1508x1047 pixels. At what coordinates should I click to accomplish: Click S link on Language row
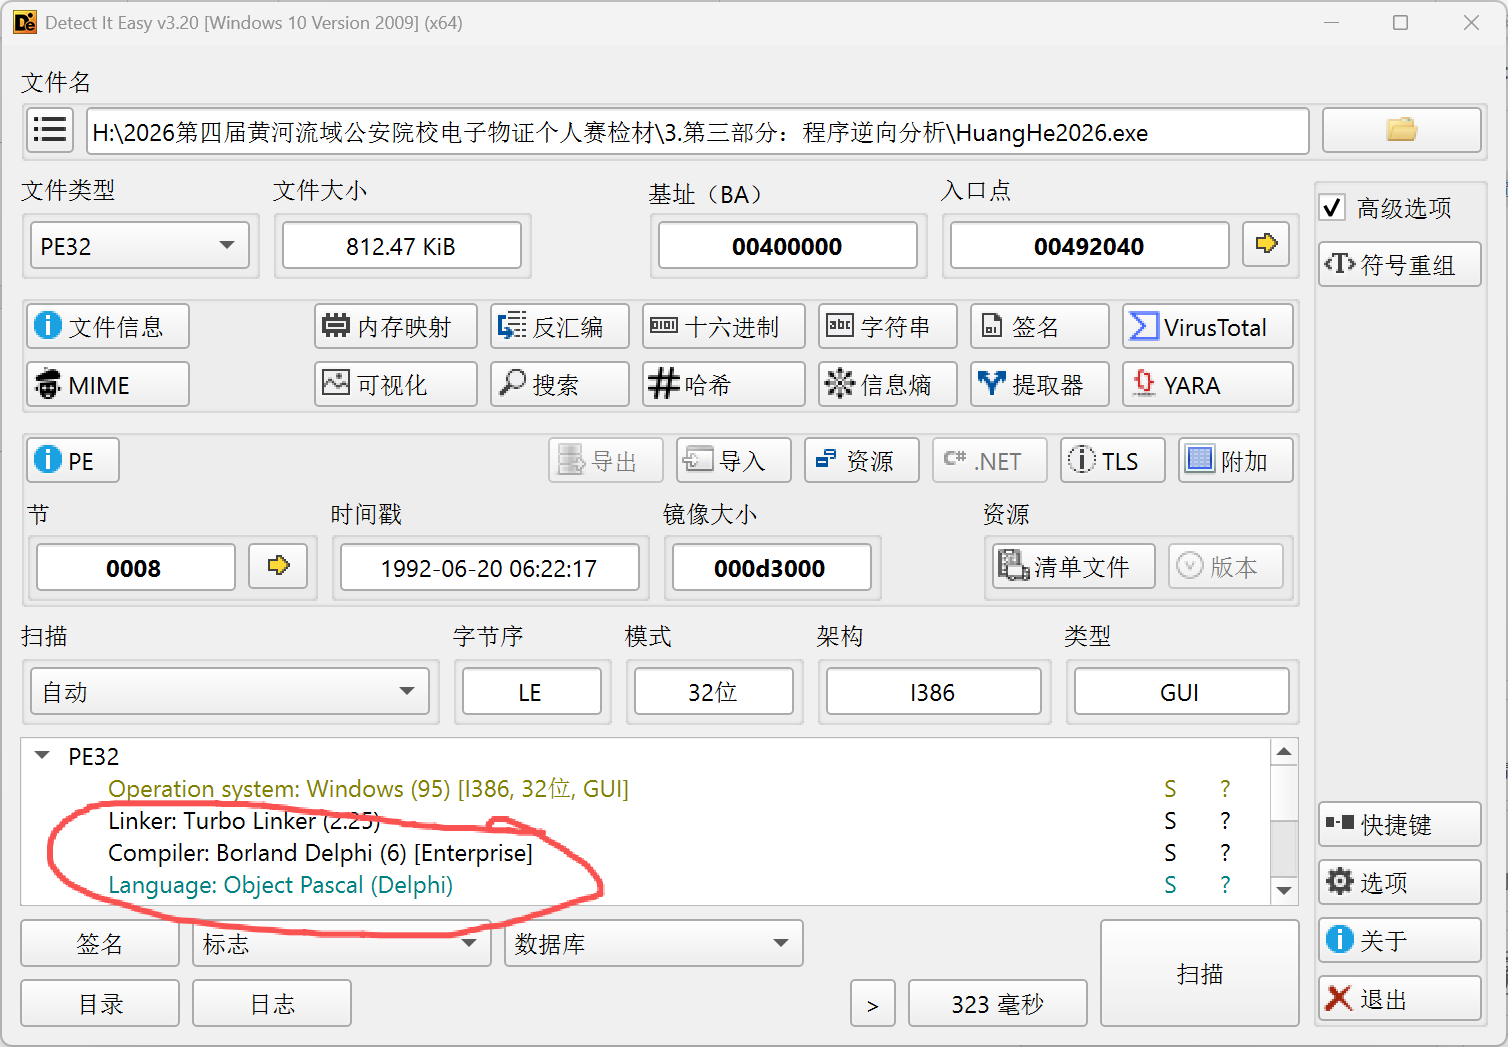point(1170,885)
